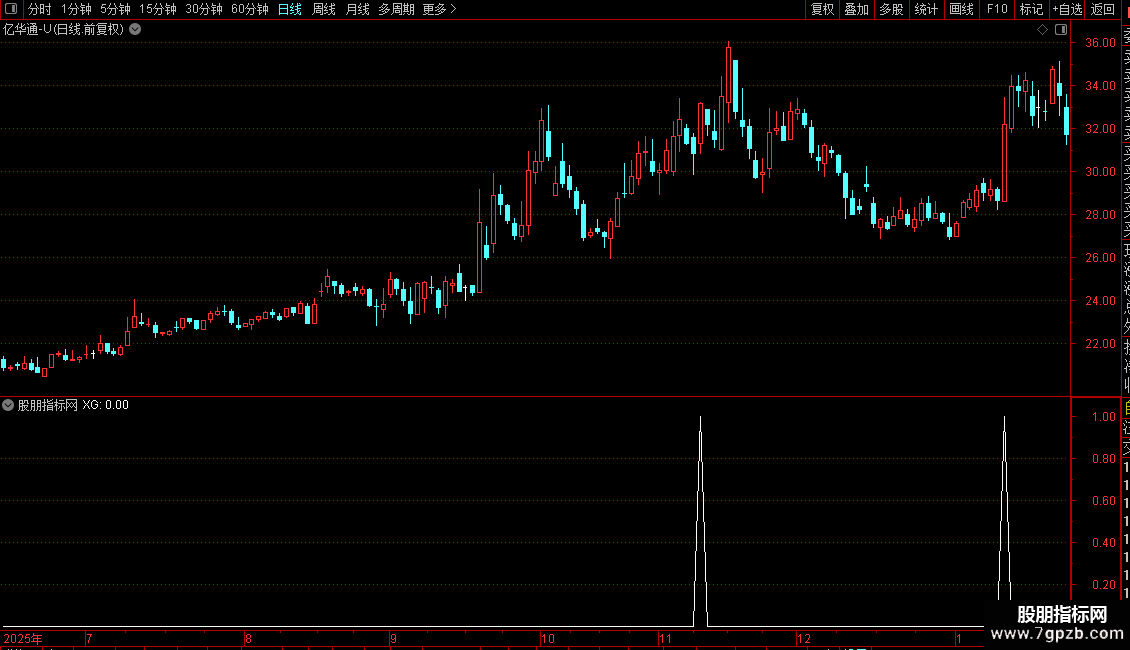Click the 叠加 overlay button

[857, 9]
